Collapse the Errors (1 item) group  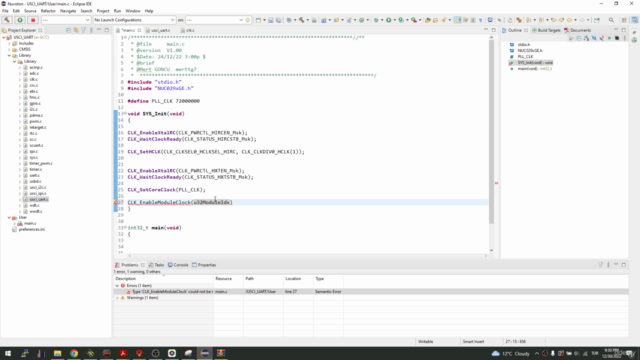[117, 286]
